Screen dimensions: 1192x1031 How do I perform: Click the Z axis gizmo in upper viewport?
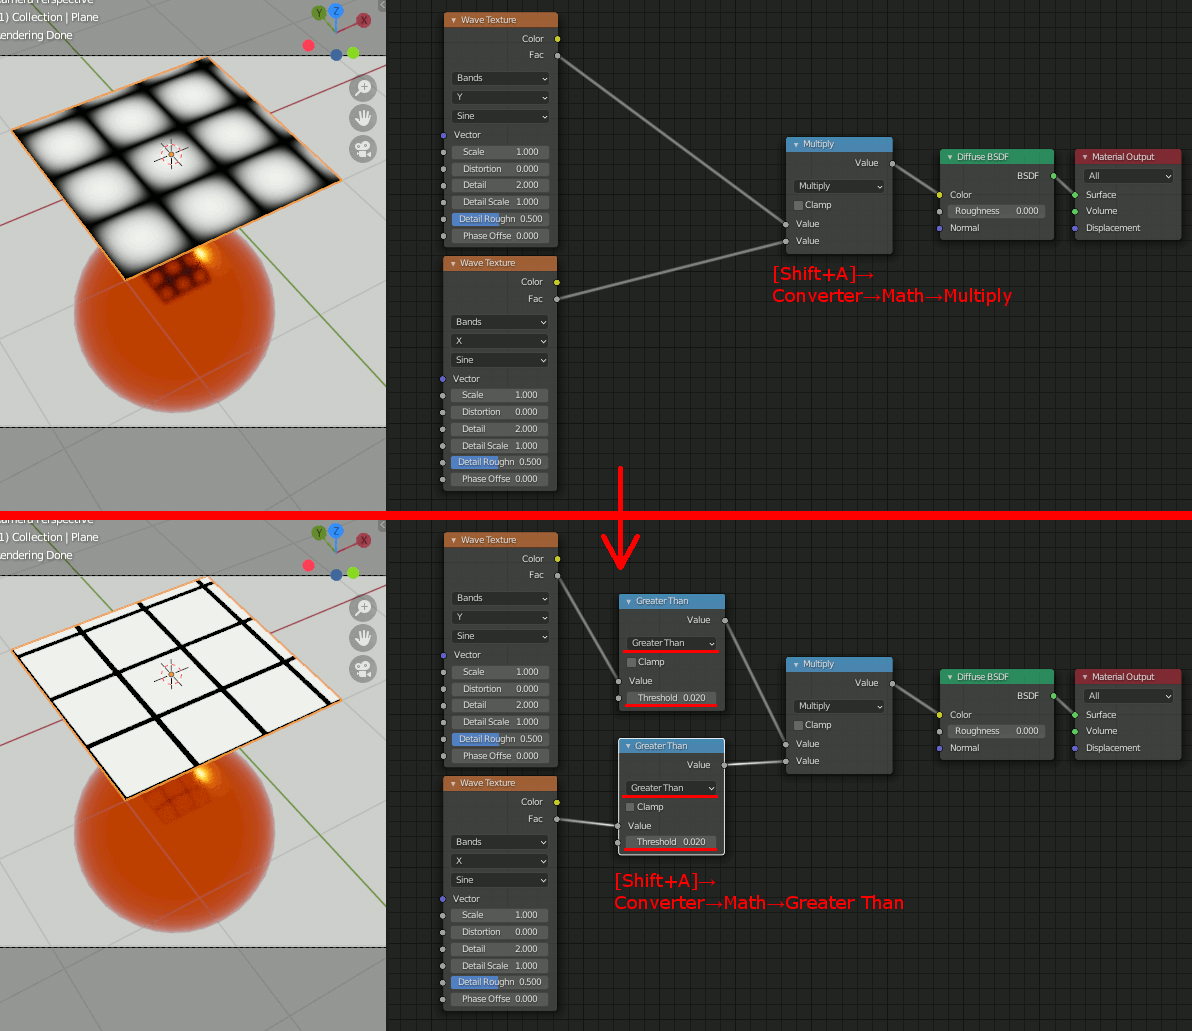coord(336,11)
